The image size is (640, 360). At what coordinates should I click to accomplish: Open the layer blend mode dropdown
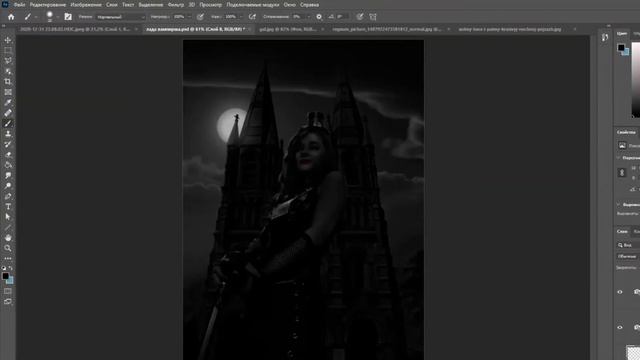(627, 256)
